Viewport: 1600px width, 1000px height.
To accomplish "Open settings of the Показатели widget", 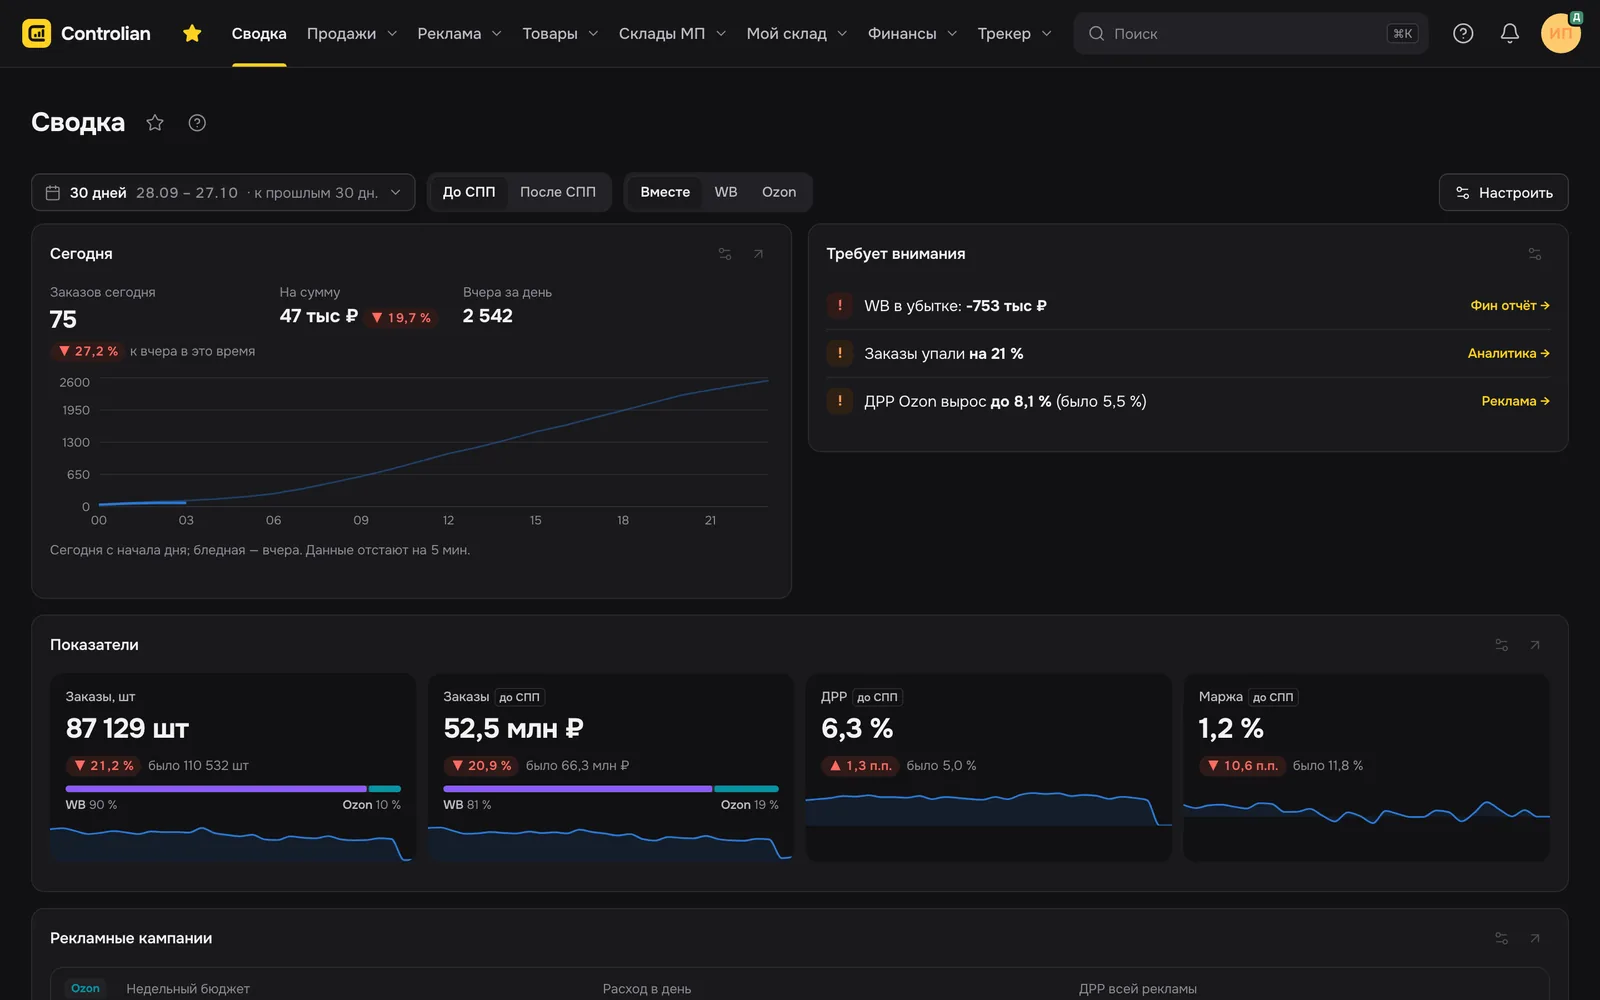I will (1501, 645).
